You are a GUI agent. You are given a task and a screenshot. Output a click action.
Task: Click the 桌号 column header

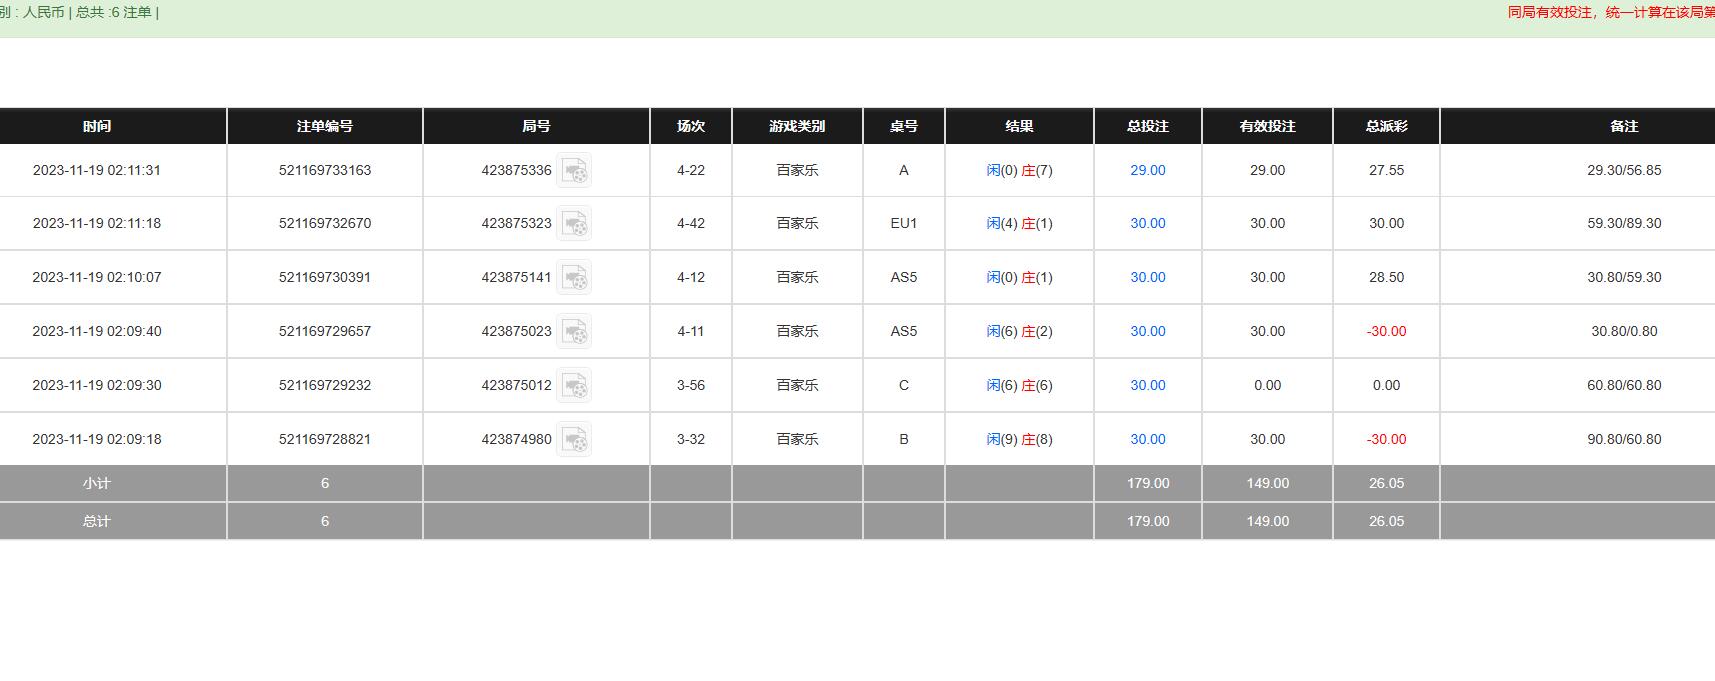click(904, 126)
